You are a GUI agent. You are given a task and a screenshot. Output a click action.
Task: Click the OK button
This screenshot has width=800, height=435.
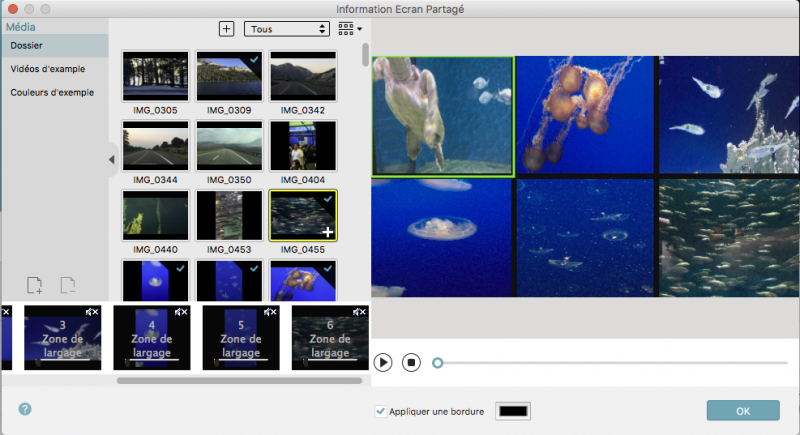point(743,411)
